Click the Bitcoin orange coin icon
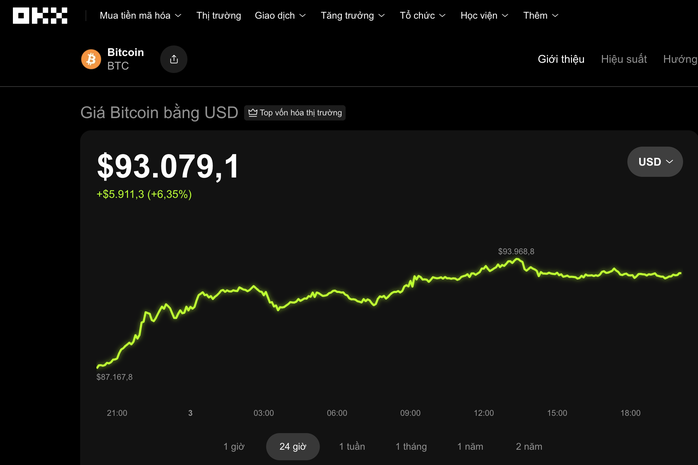Viewport: 698px width, 465px height. pos(91,59)
